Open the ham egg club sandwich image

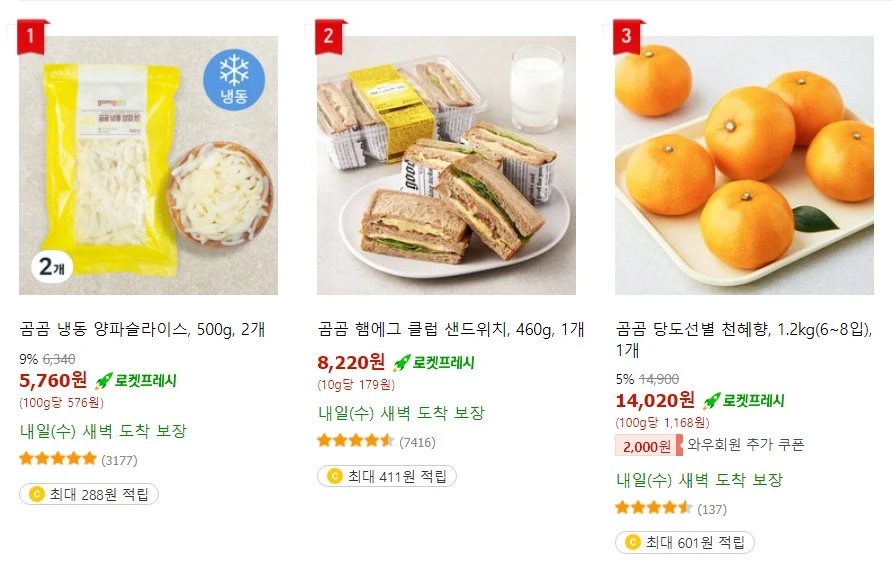(446, 166)
